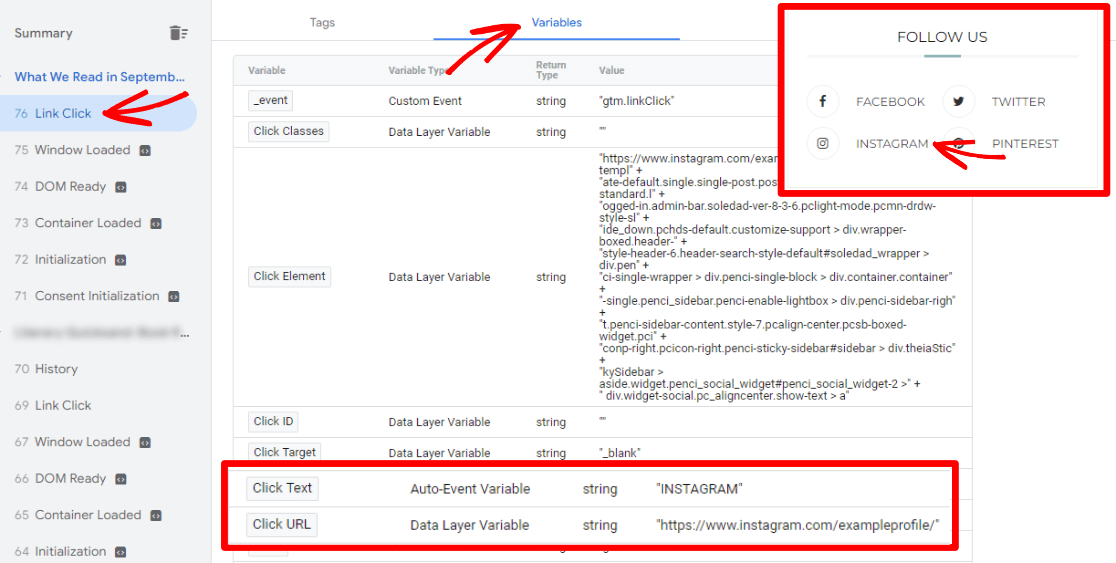Screen dimensions: 1116x563
Task: Switch to the Tags tab
Action: tap(322, 22)
